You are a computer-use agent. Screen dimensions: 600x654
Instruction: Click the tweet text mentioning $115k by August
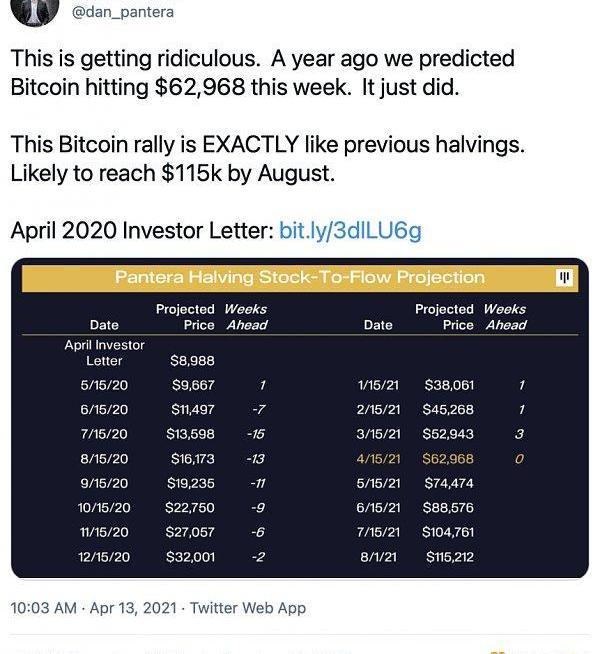pos(173,173)
